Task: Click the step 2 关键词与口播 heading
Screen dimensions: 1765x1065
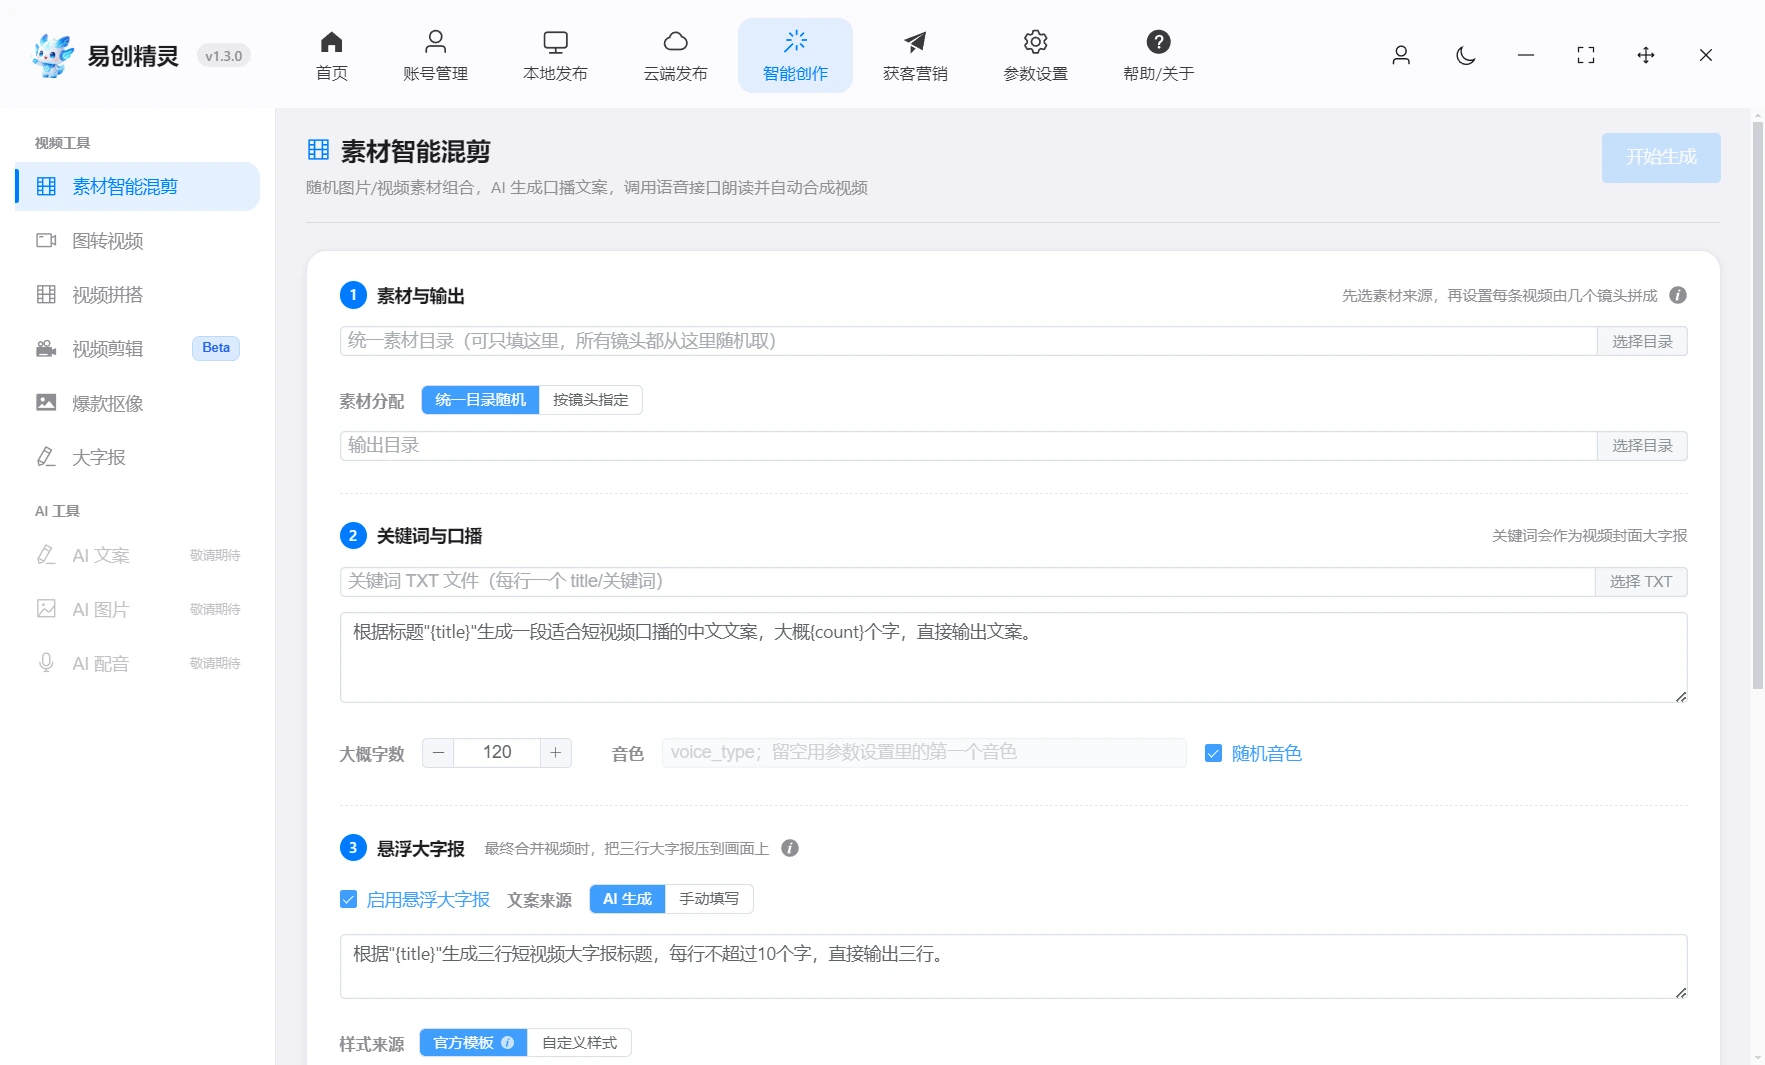Action: [429, 536]
